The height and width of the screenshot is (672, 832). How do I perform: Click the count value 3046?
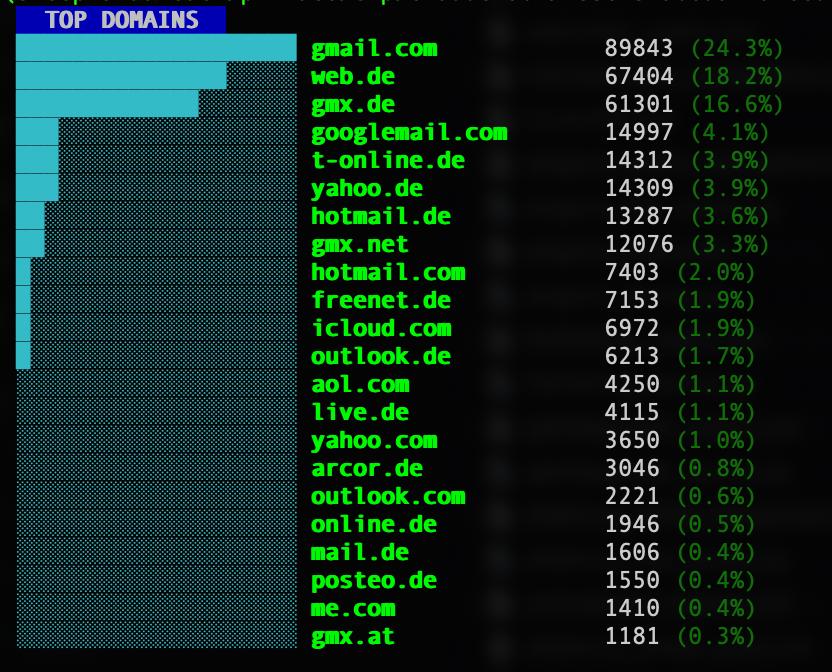click(x=632, y=468)
